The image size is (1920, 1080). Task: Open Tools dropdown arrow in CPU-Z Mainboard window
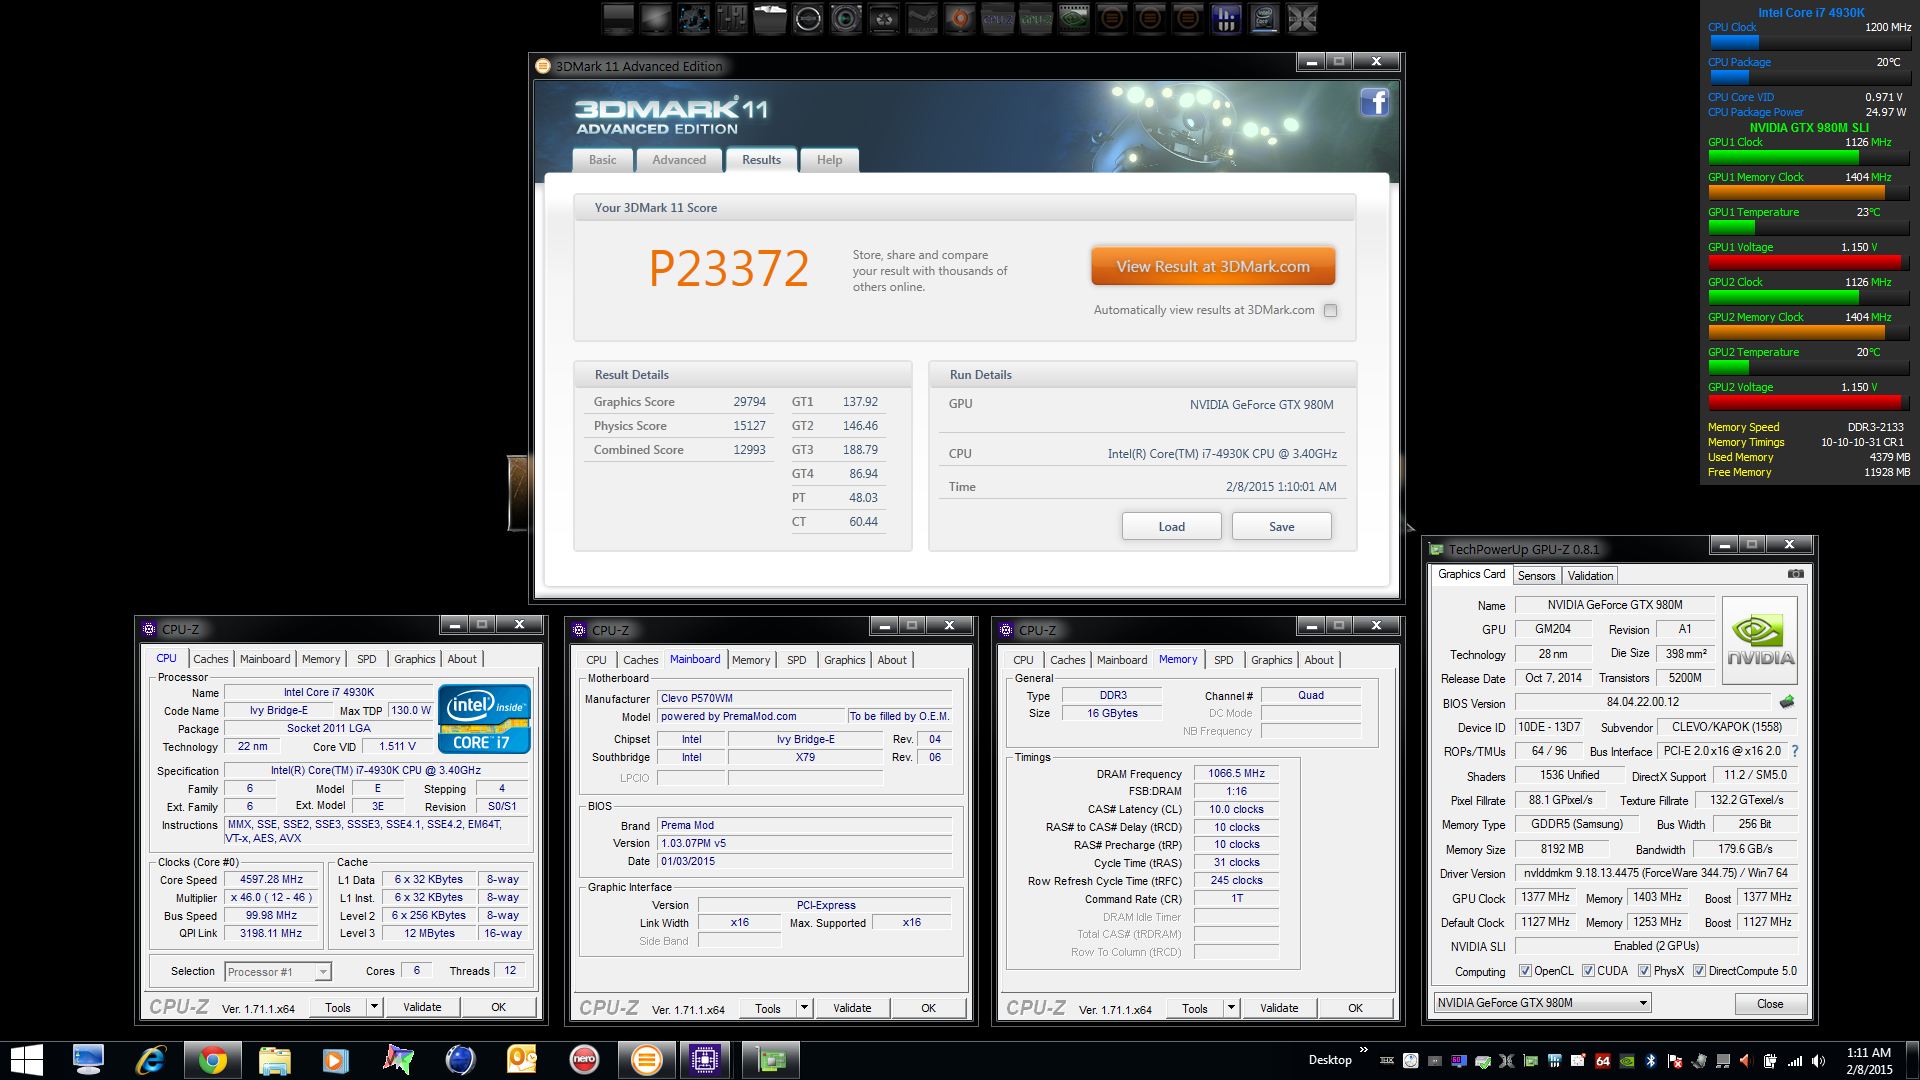804,1008
